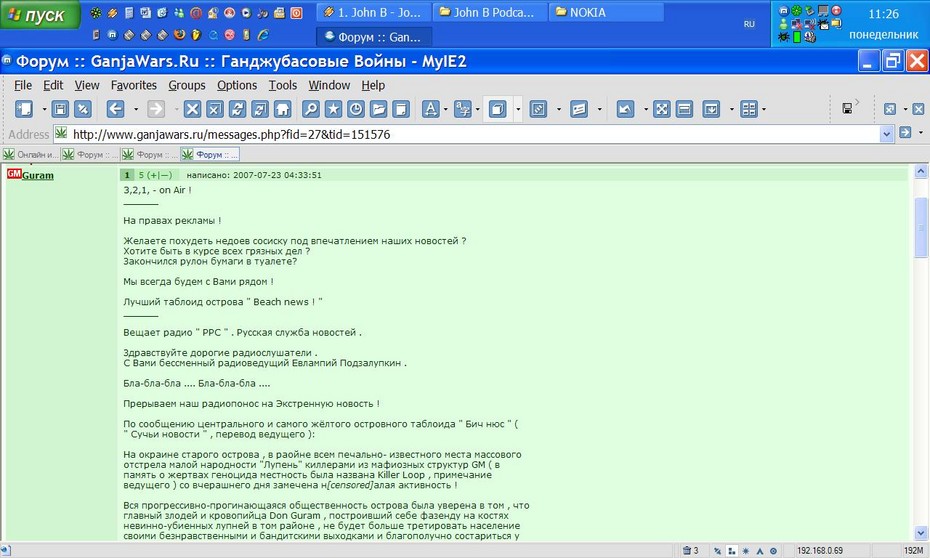930x558 pixels.
Task: Click the Go arrow next to address bar
Action: [x=905, y=132]
